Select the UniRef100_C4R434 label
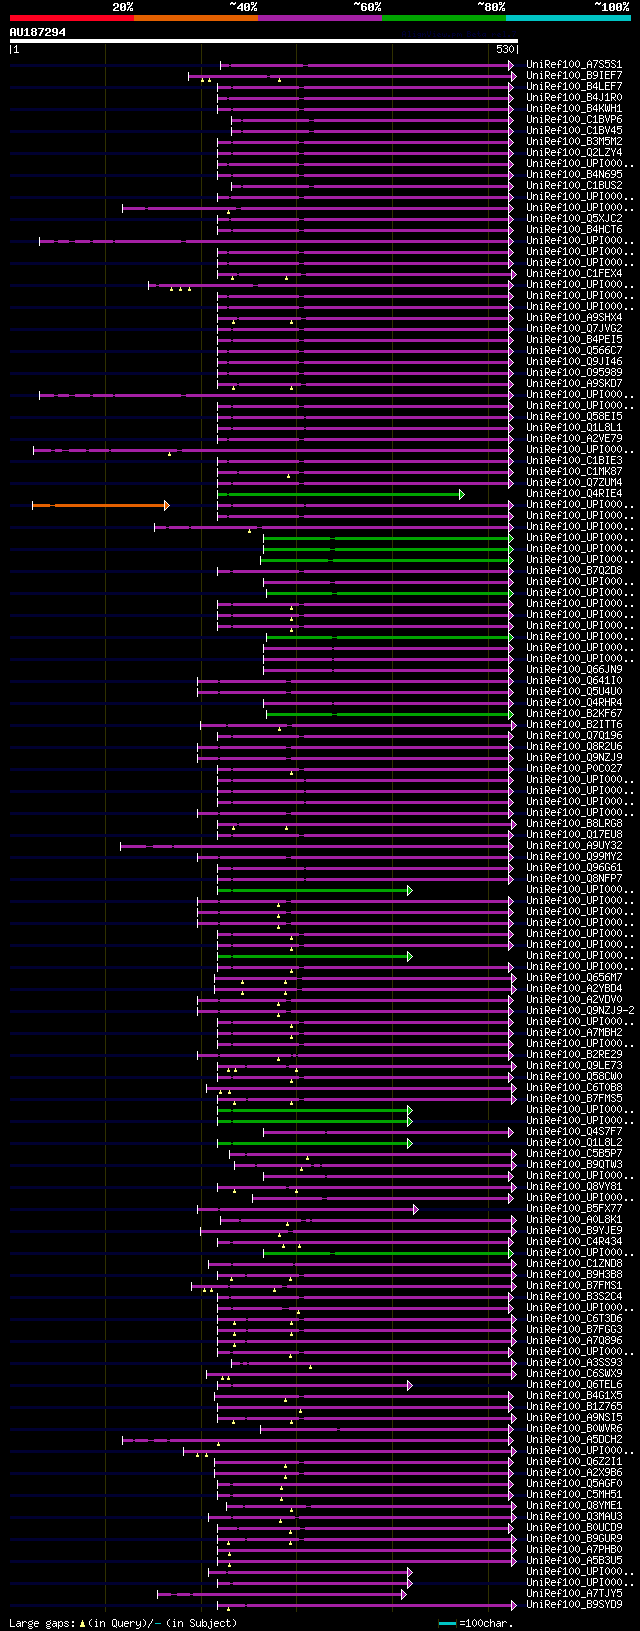 point(574,1242)
